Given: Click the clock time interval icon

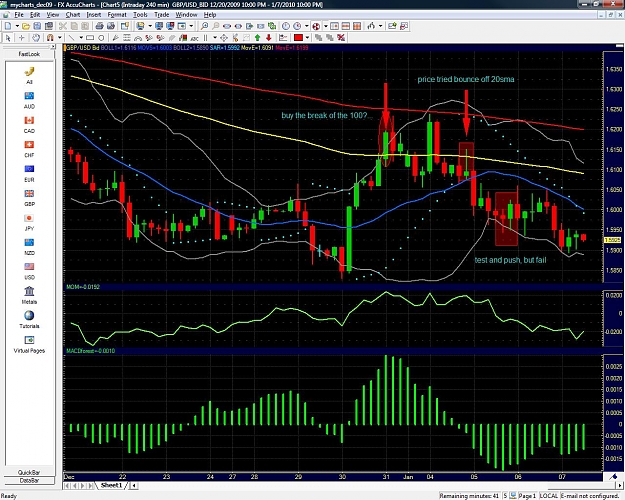Looking at the screenshot, I should click(286, 26).
